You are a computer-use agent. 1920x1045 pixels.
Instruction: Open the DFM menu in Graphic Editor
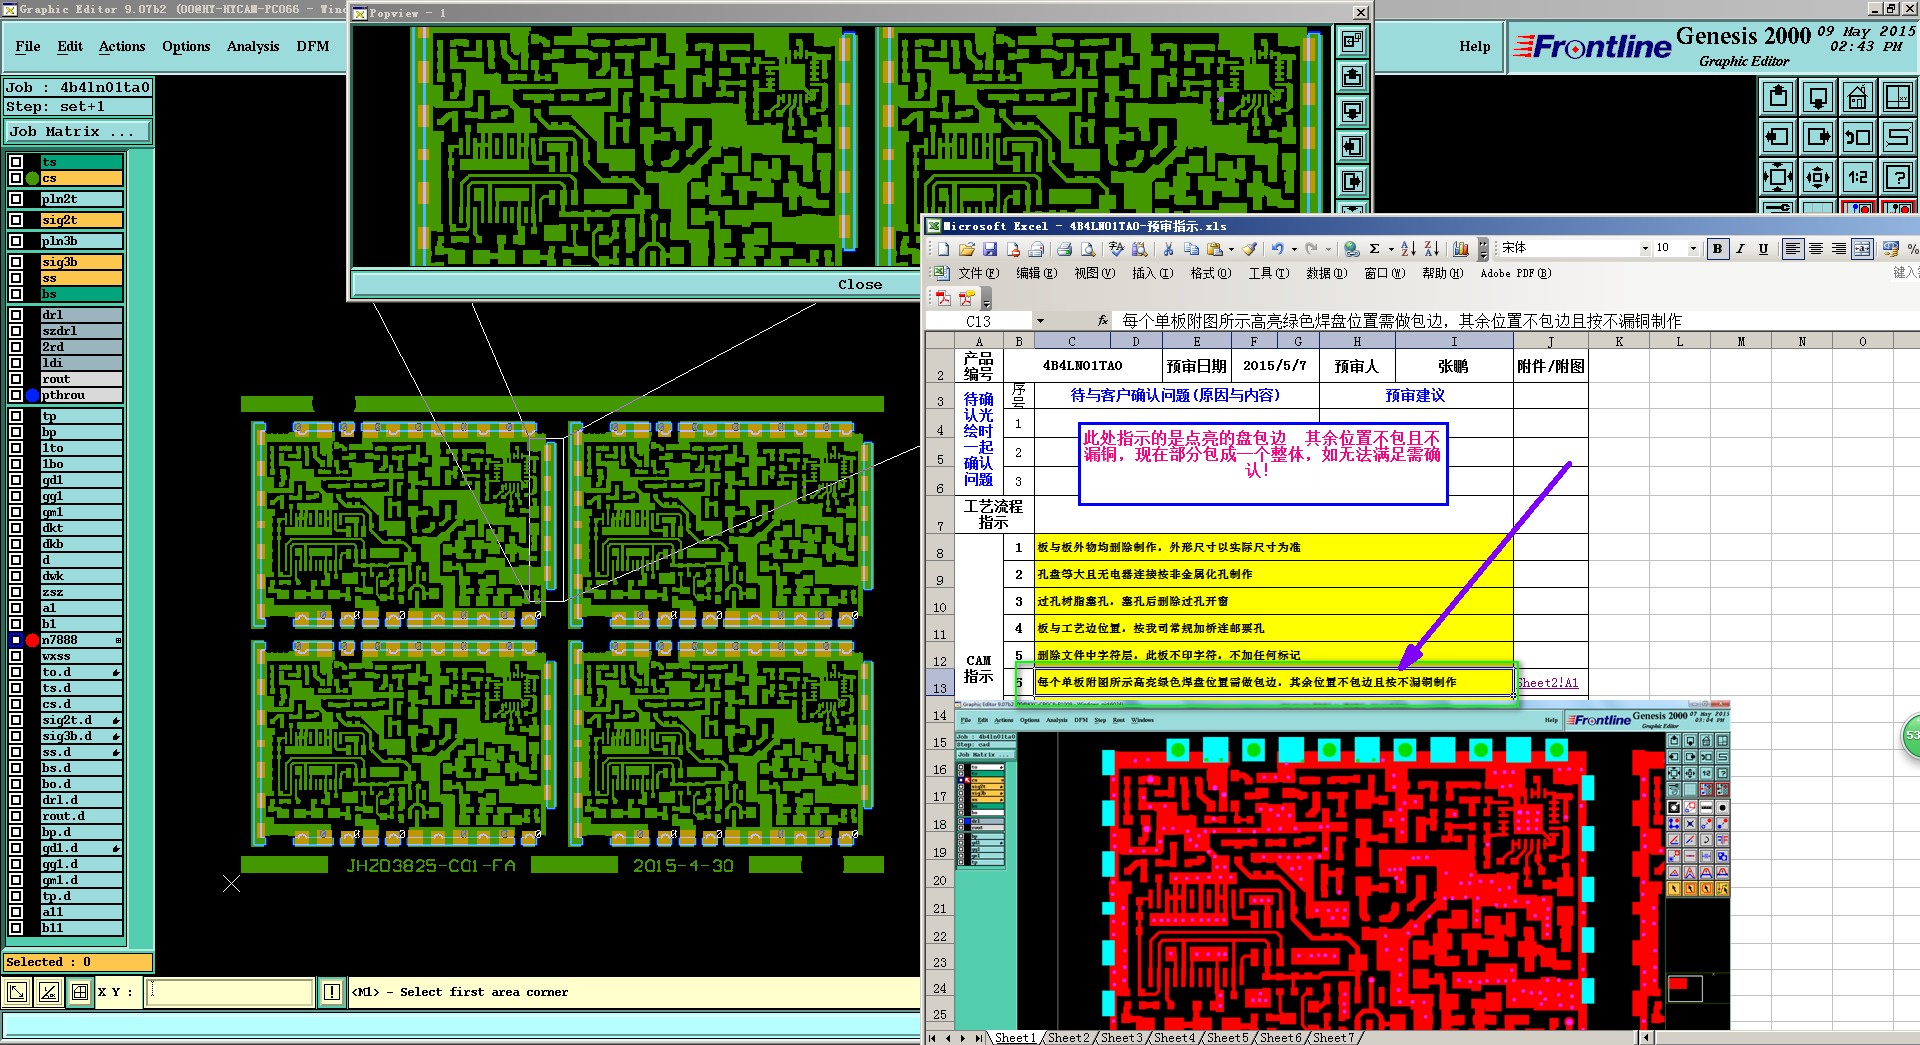pyautogui.click(x=313, y=46)
